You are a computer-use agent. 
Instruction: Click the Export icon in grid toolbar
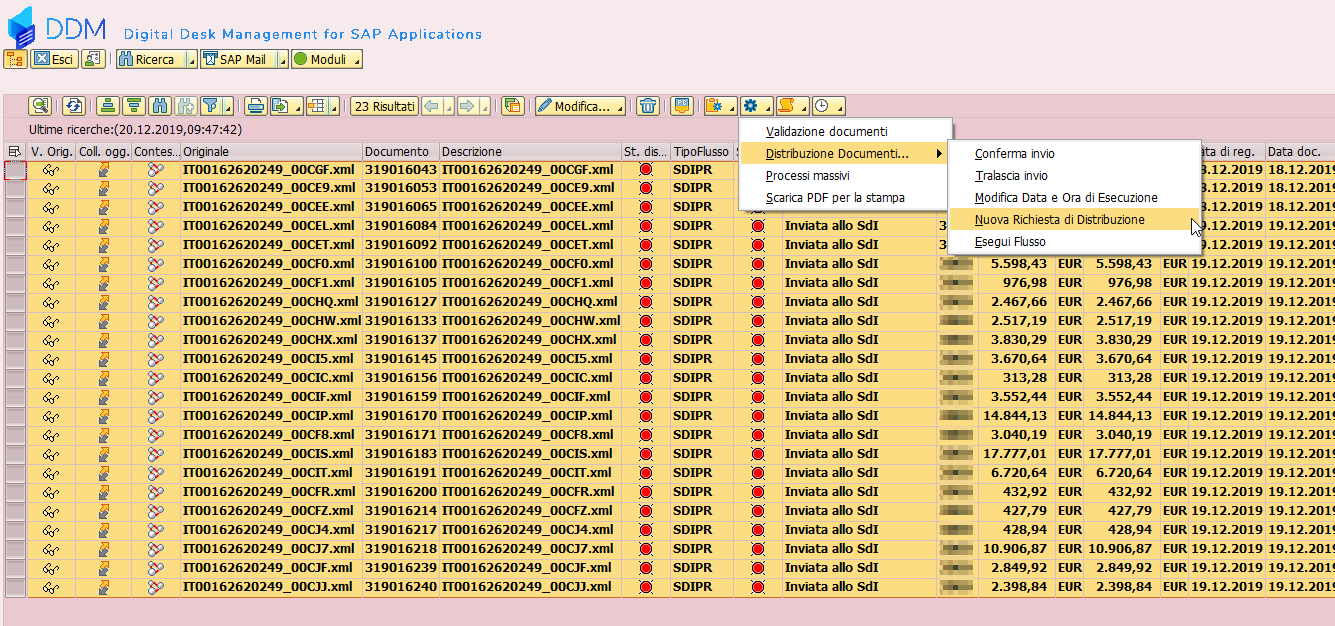pos(281,106)
